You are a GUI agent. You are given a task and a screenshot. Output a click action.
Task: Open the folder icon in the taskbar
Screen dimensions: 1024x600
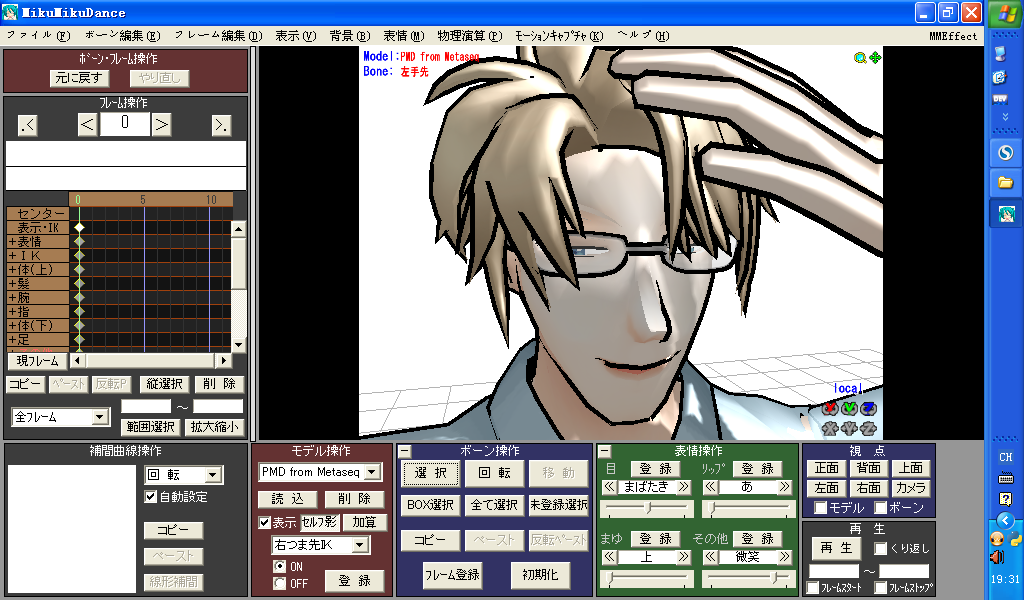(1005, 183)
